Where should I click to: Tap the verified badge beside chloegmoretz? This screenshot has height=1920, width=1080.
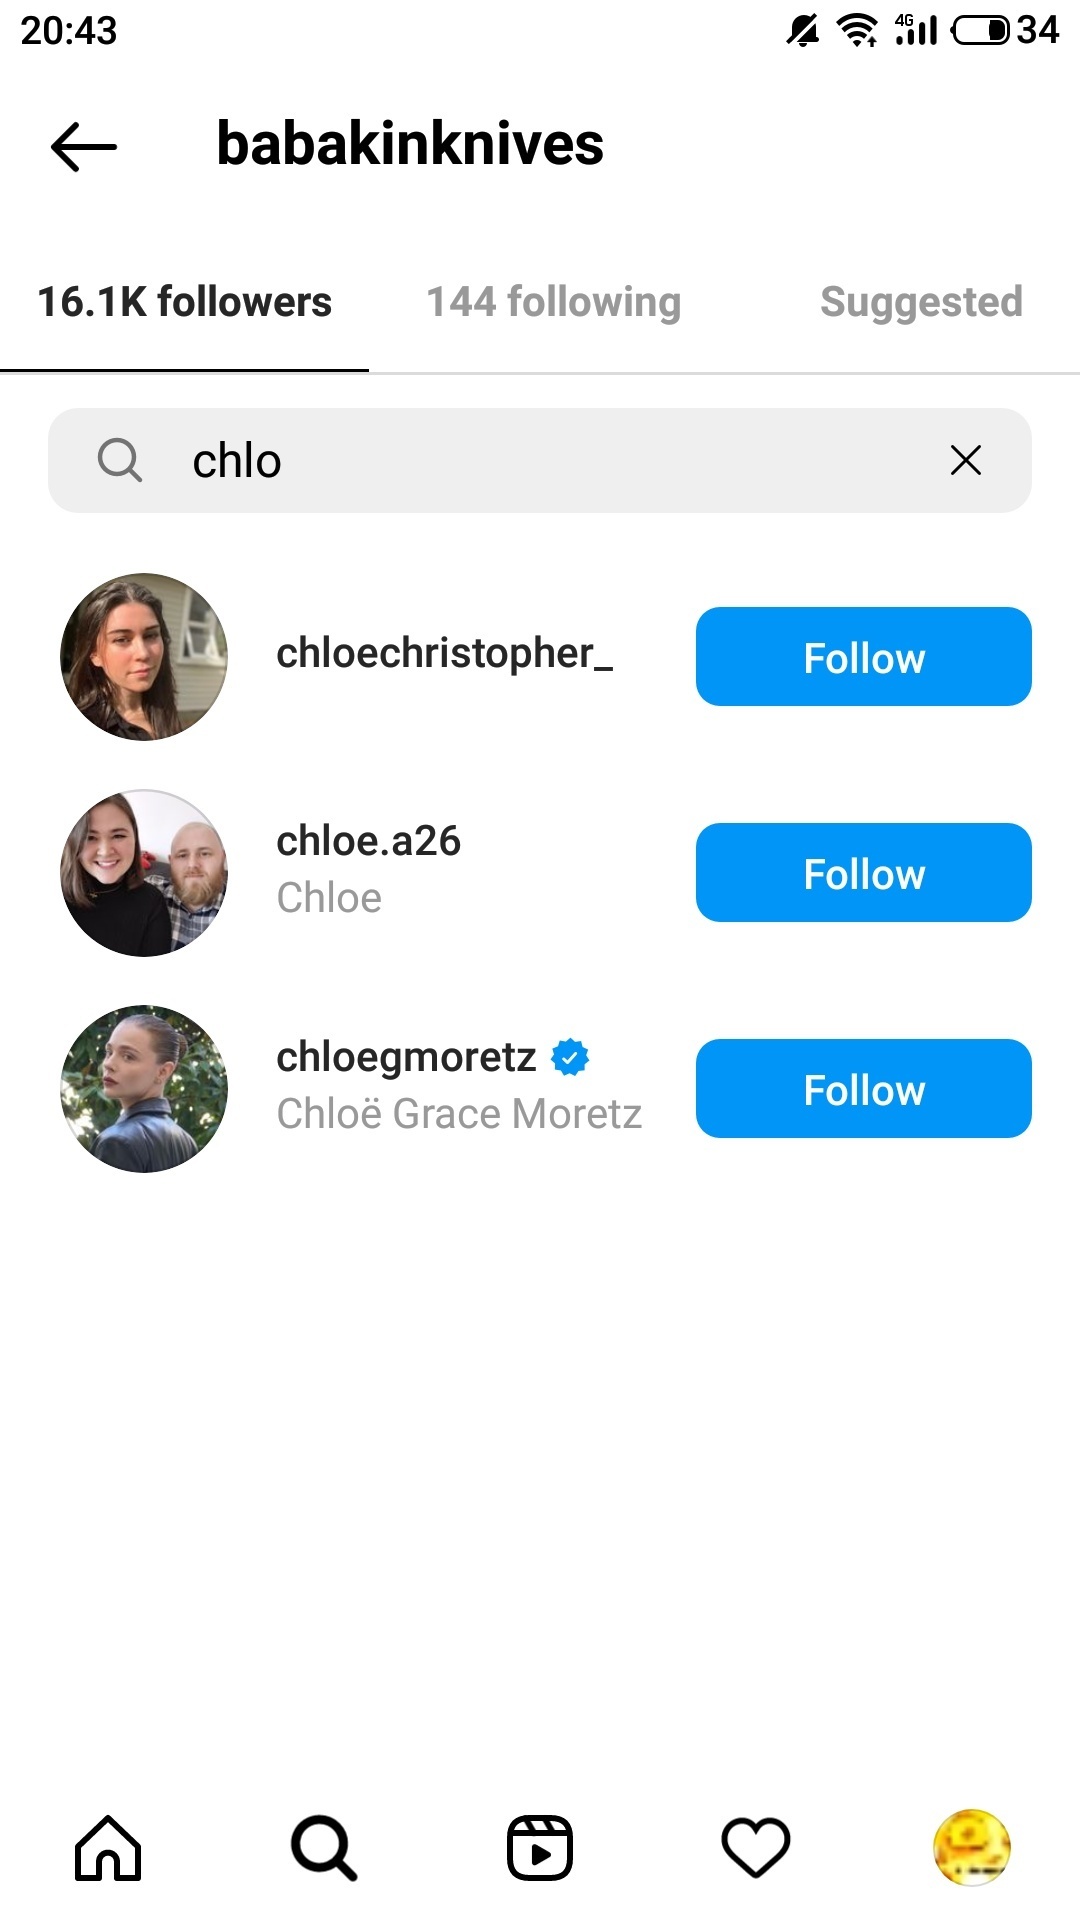pos(570,1057)
